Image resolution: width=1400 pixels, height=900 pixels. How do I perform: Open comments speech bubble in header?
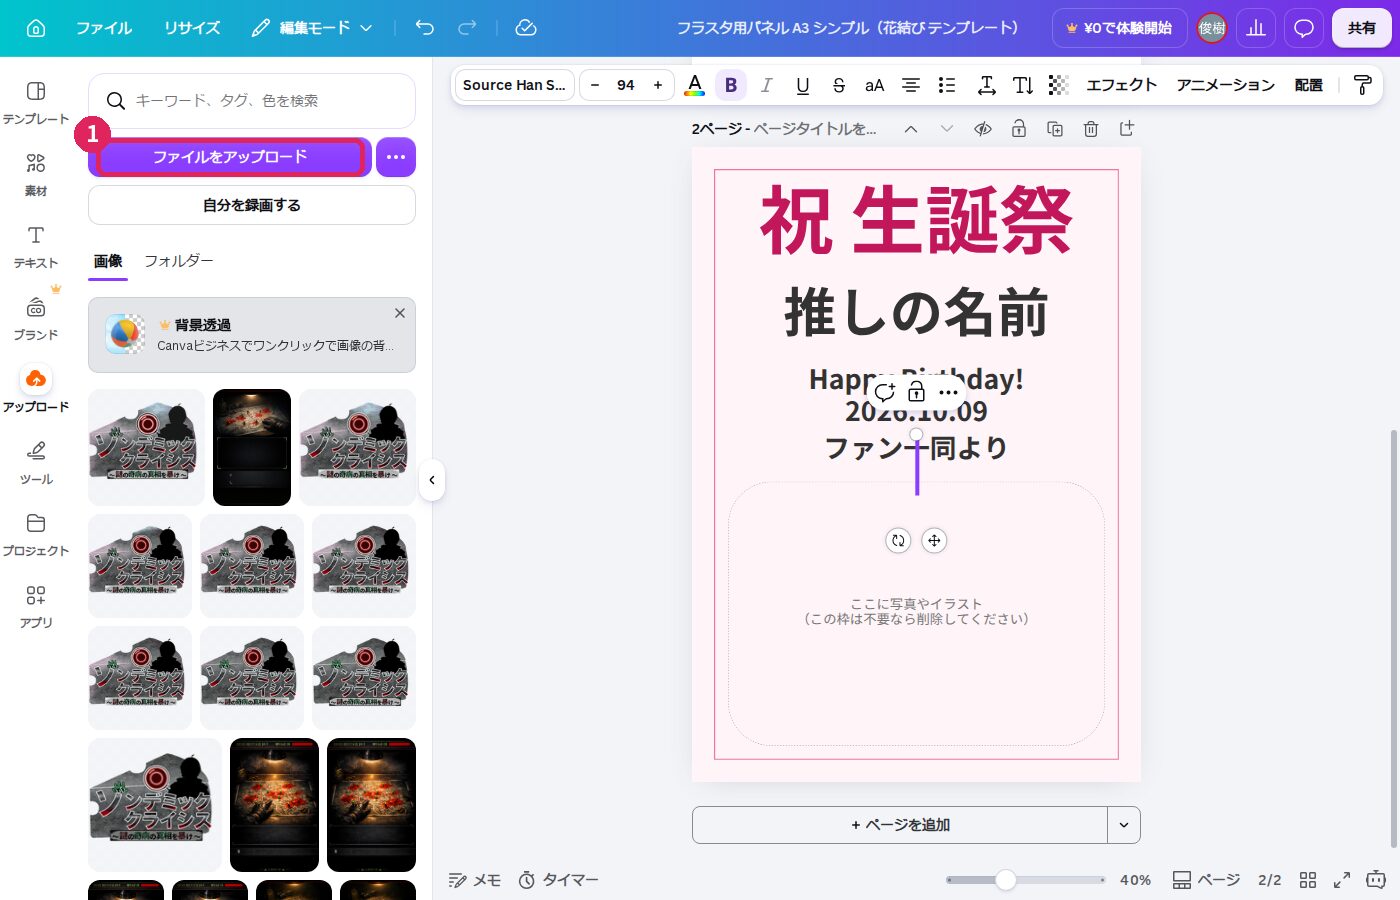[x=1304, y=28]
